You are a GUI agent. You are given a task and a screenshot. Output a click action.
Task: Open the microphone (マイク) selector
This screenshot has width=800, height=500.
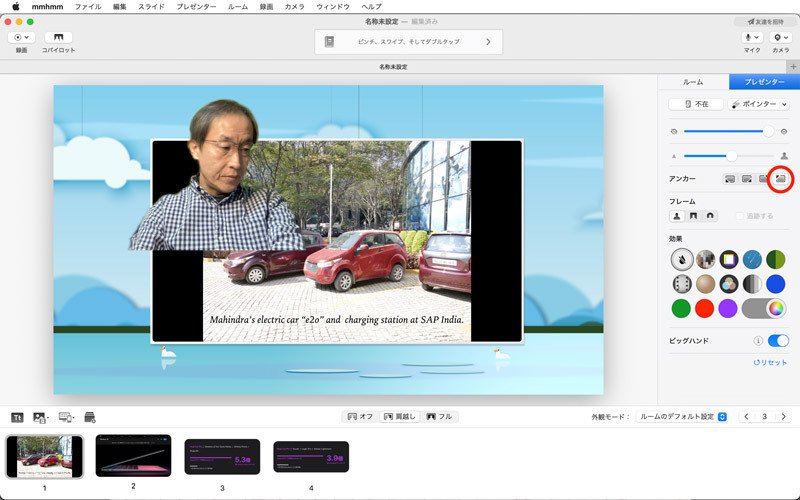pyautogui.click(x=752, y=37)
